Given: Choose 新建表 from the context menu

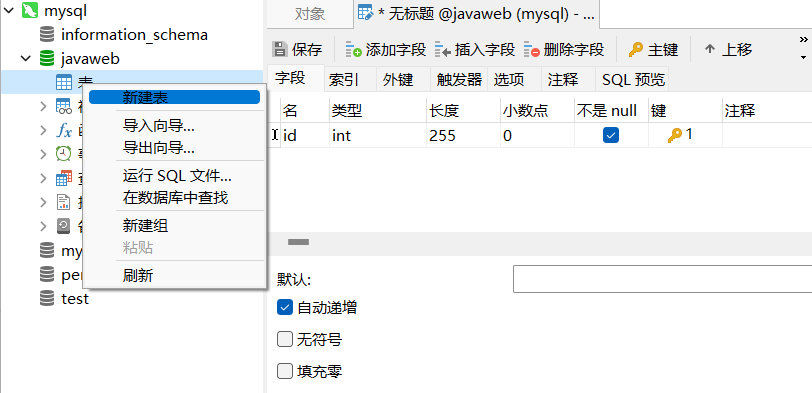Looking at the screenshot, I should [x=175, y=97].
